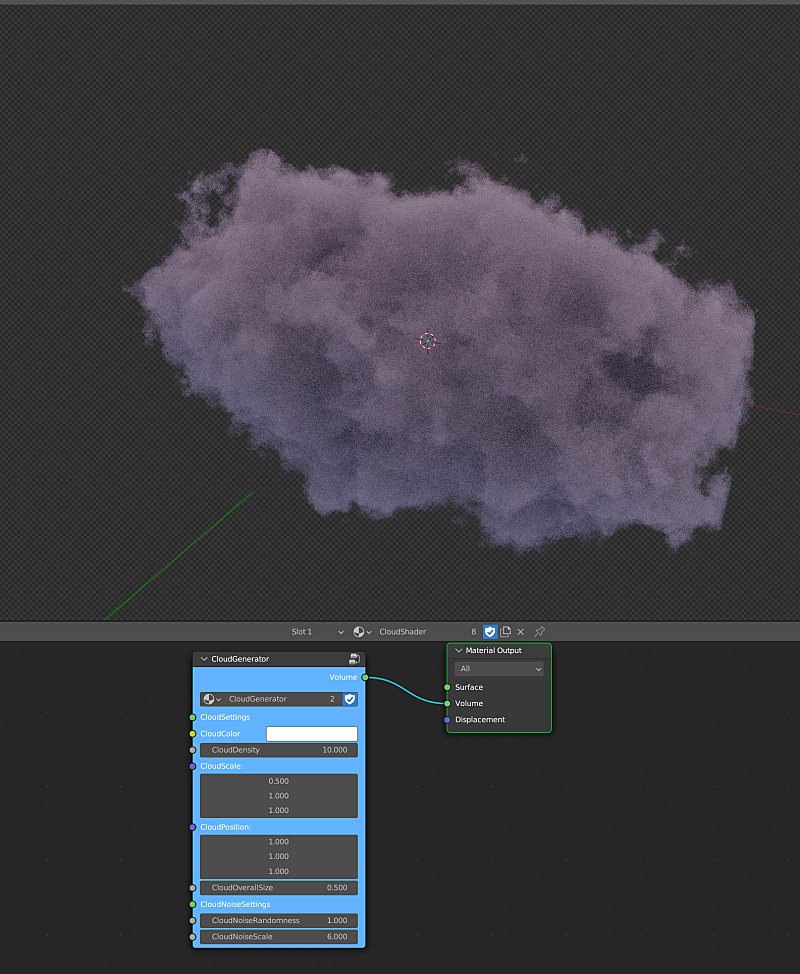The width and height of the screenshot is (800, 974).
Task: Open the white CloudColor swatch
Action: pos(311,734)
